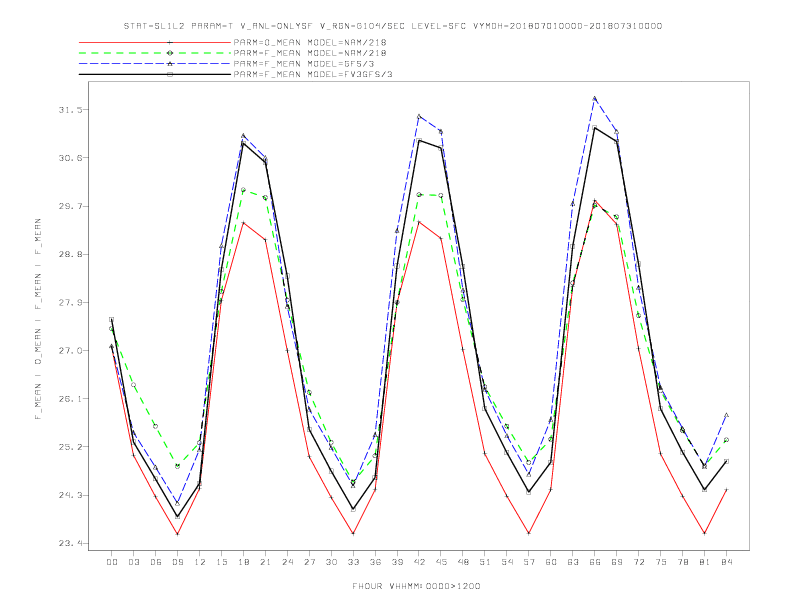
Task: Click x-axis forecast hour label 69
Action: [617, 562]
